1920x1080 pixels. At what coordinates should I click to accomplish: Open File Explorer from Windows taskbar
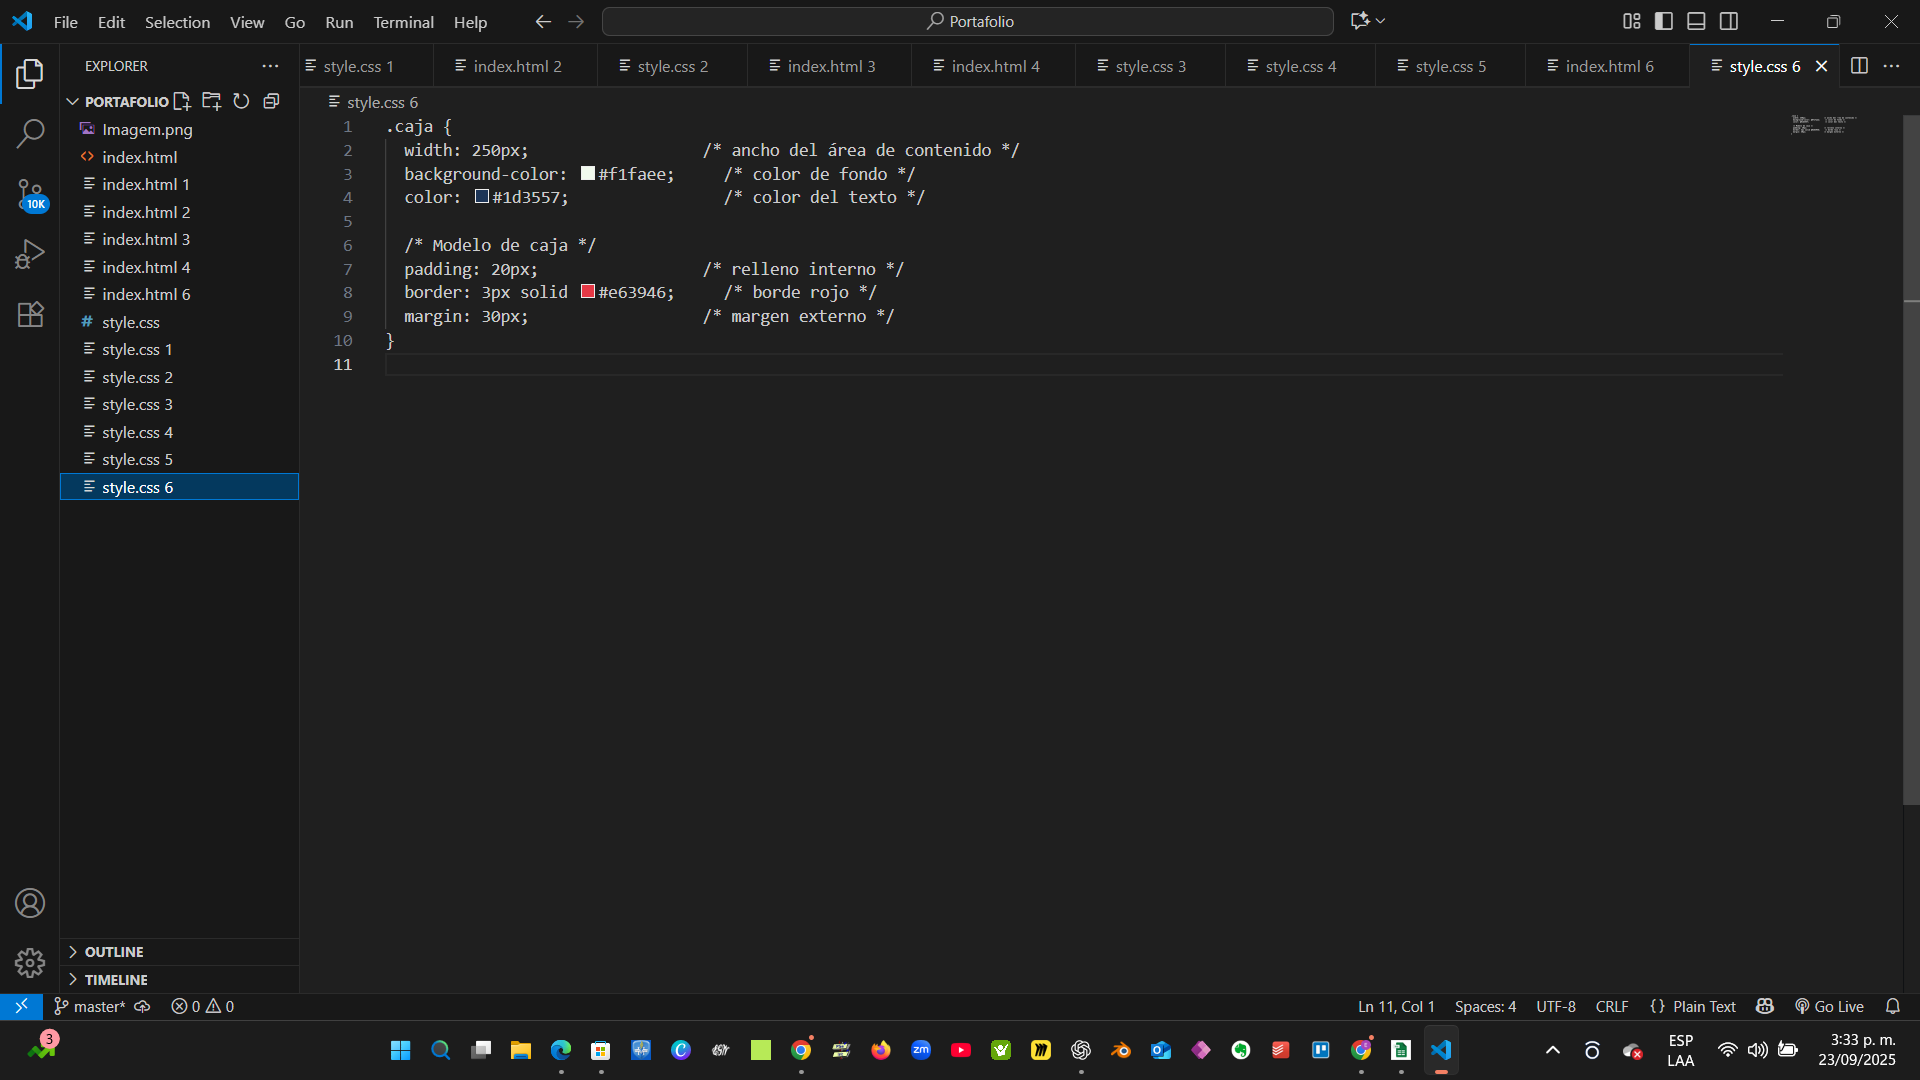[x=520, y=1050]
